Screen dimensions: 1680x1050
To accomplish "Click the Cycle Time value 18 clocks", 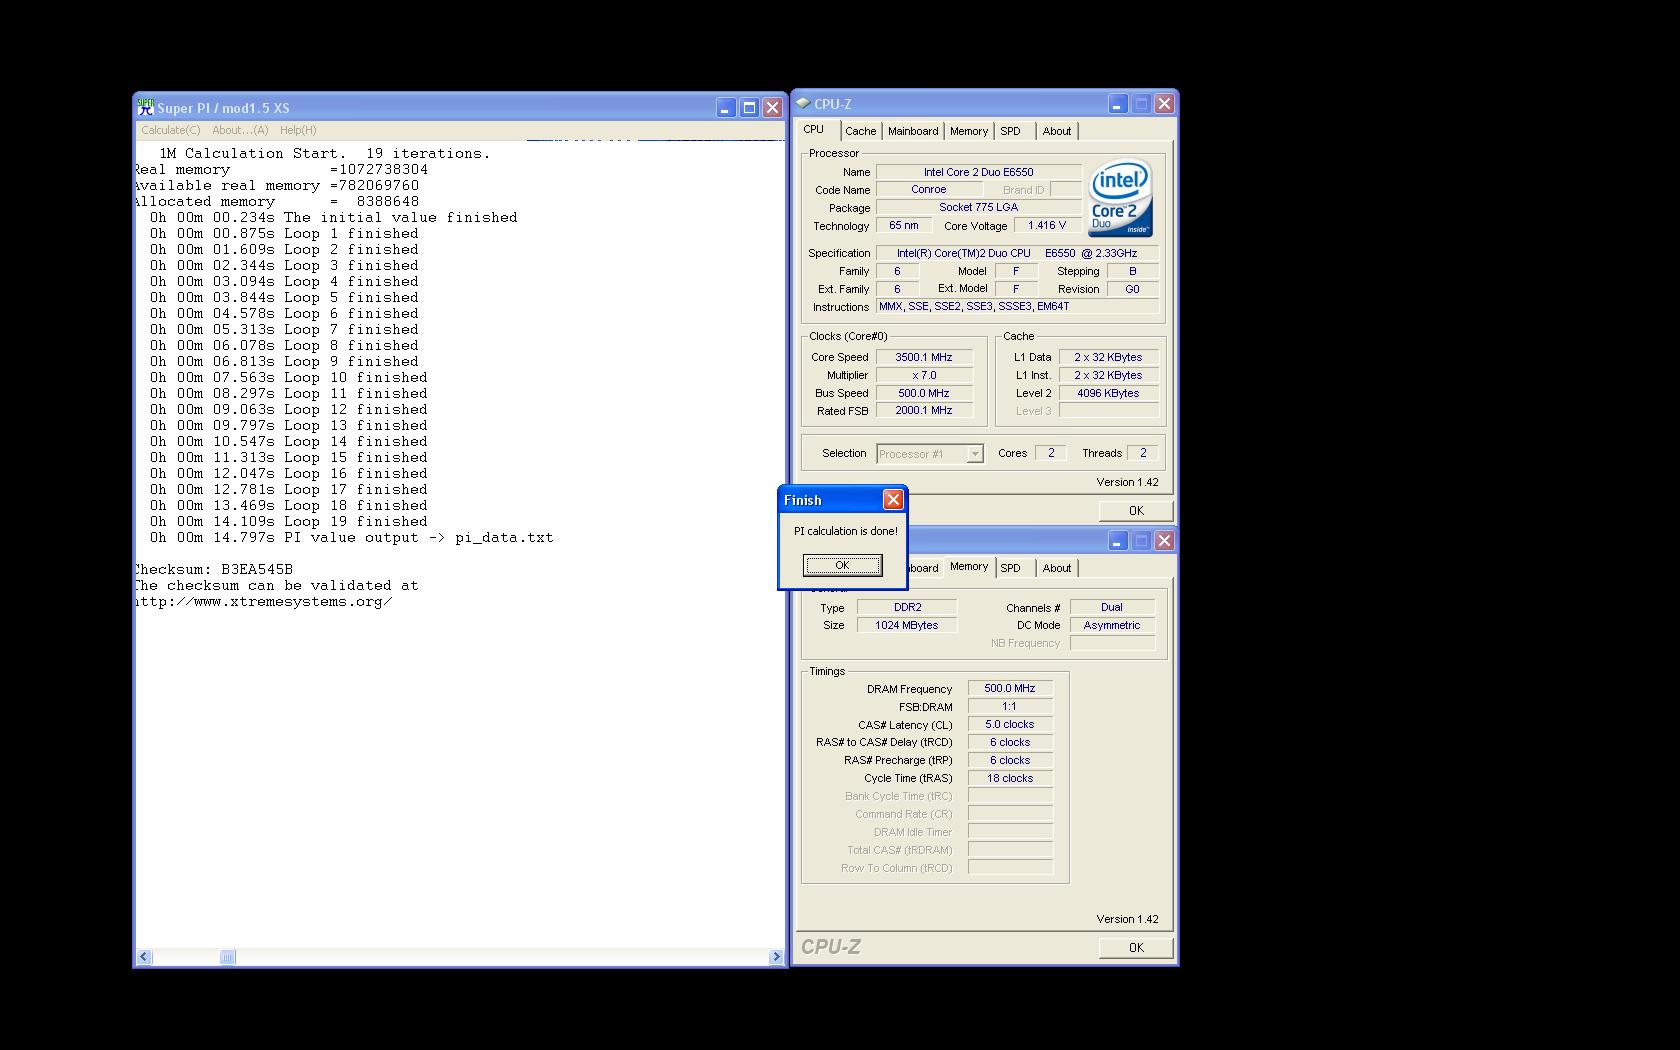I will (1010, 778).
